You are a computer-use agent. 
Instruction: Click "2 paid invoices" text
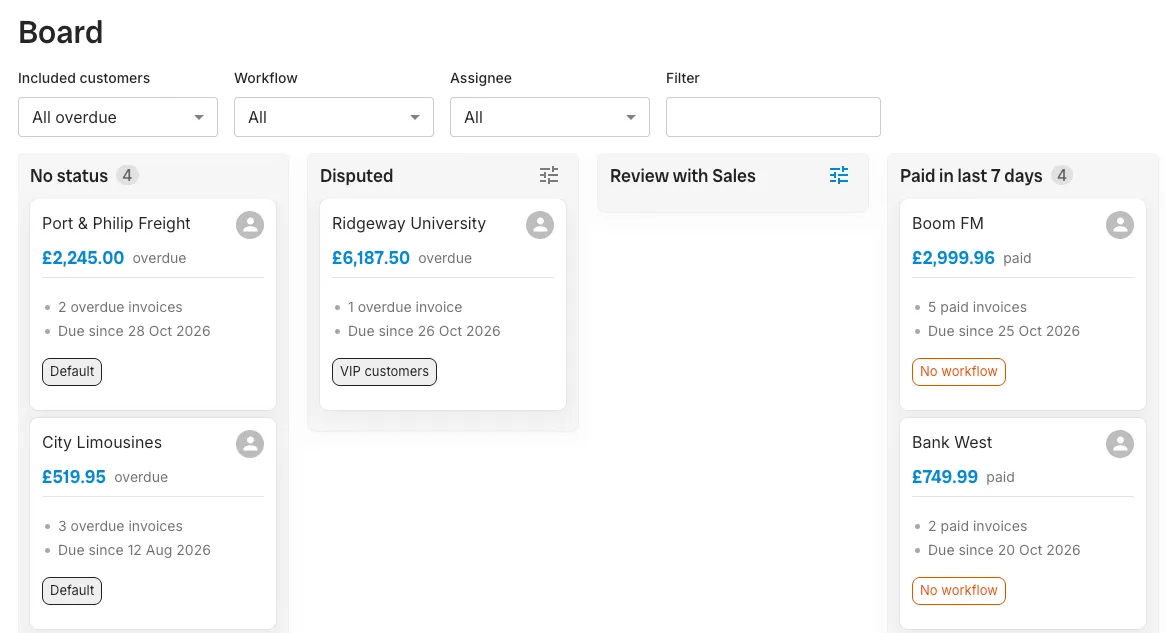(977, 526)
